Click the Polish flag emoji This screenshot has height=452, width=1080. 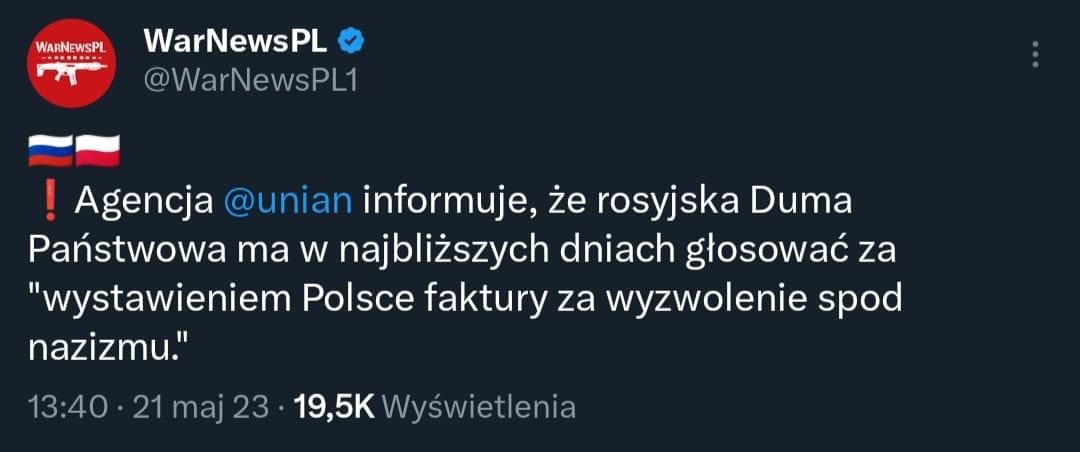tap(97, 150)
